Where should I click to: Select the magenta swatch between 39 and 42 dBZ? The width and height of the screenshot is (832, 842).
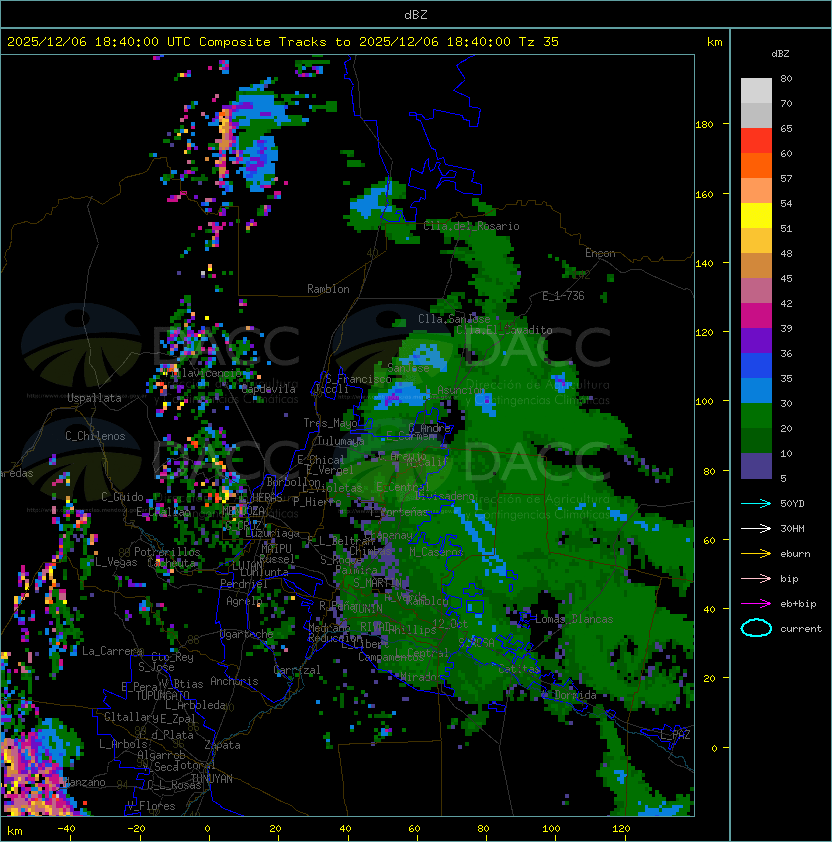[x=756, y=316]
